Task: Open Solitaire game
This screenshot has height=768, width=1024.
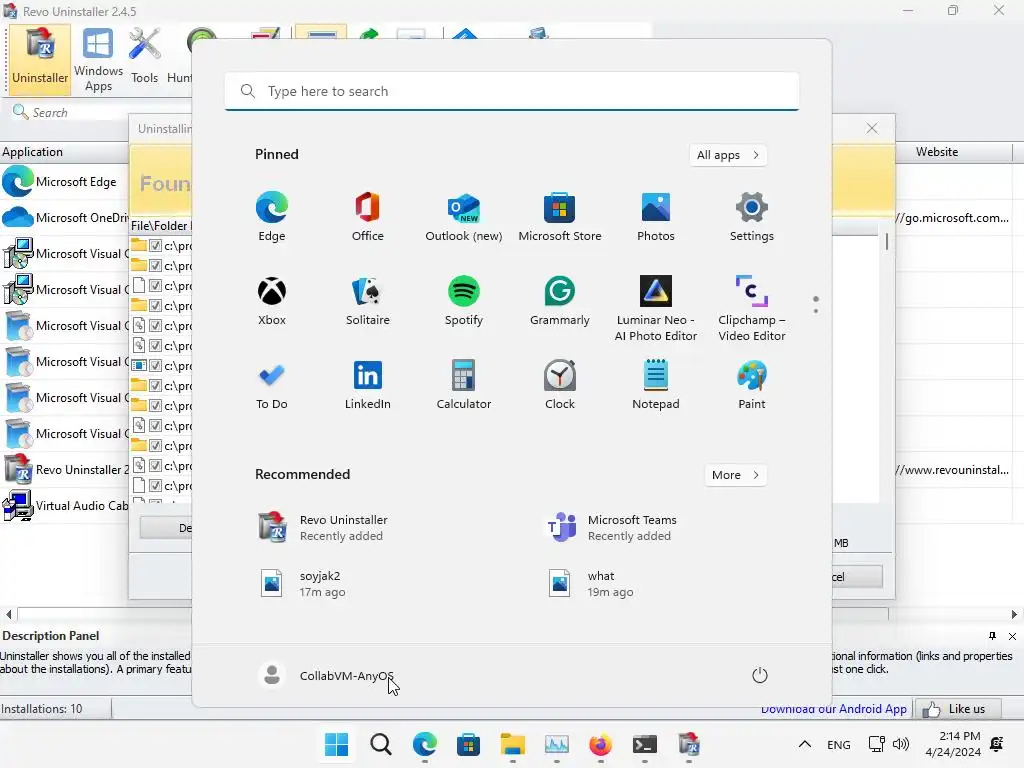Action: pyautogui.click(x=368, y=301)
